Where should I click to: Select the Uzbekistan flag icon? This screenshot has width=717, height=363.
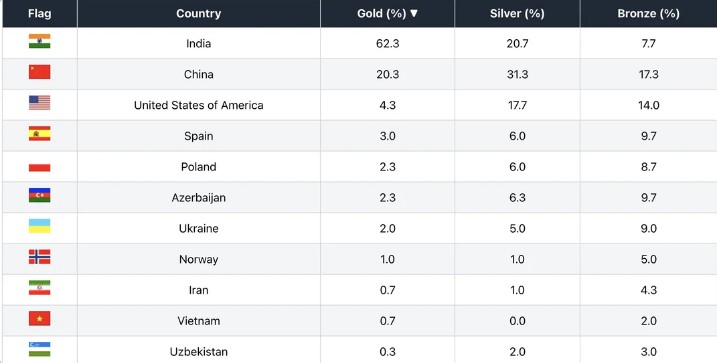point(40,349)
